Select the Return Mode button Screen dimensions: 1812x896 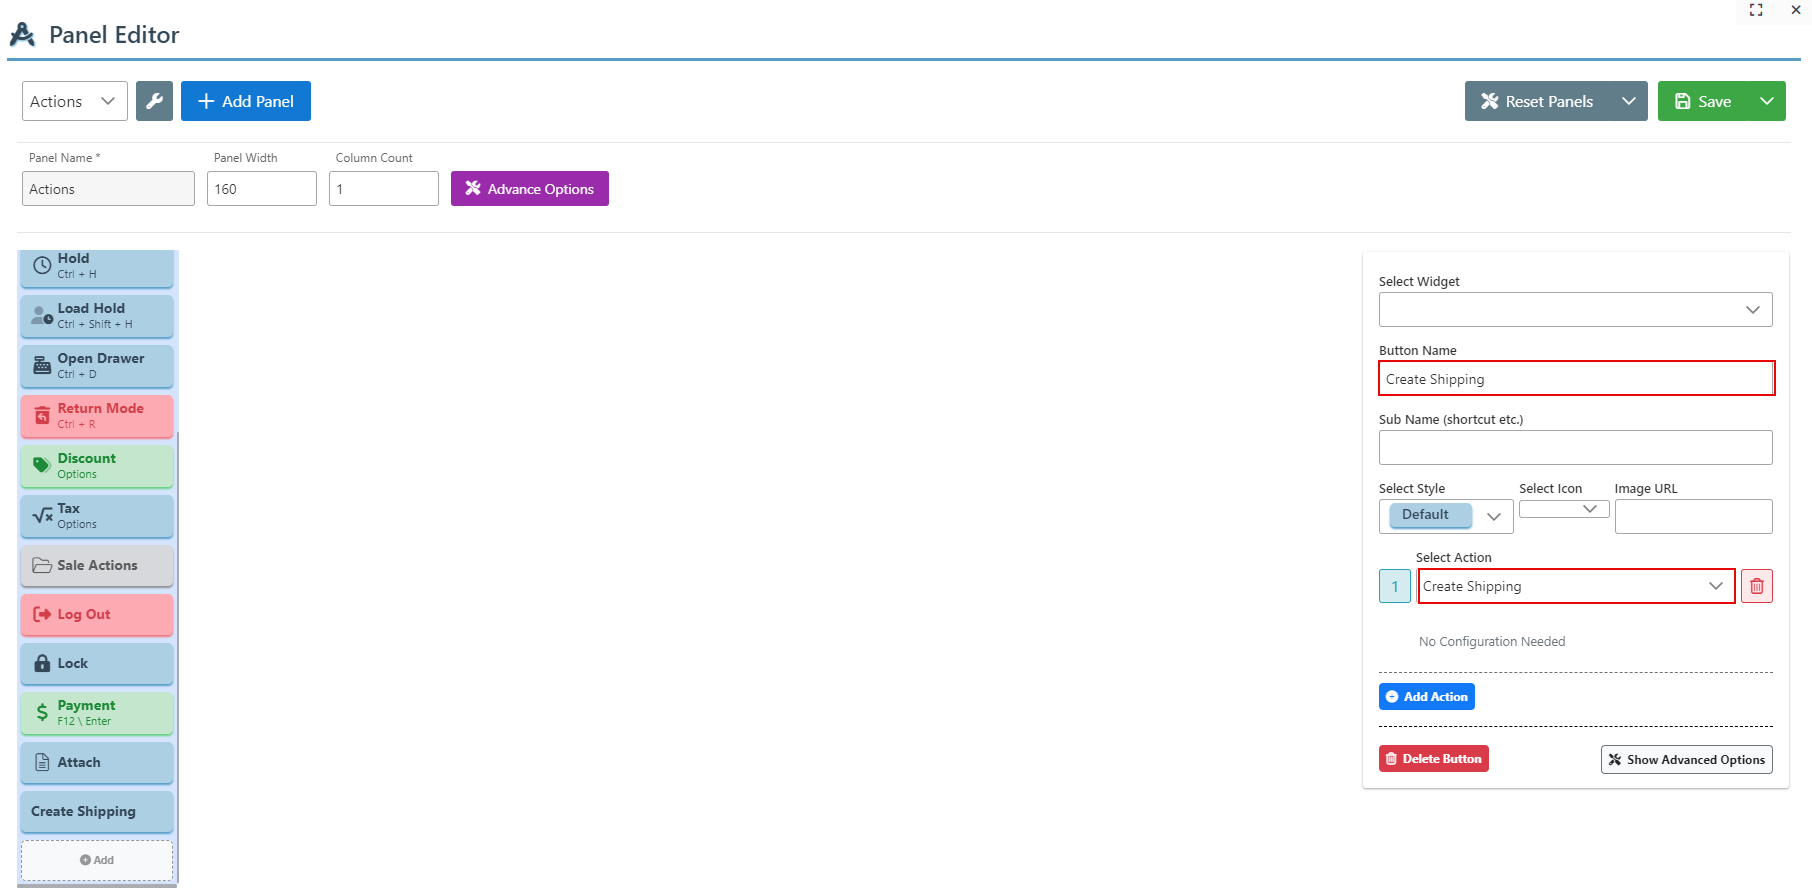pos(97,416)
